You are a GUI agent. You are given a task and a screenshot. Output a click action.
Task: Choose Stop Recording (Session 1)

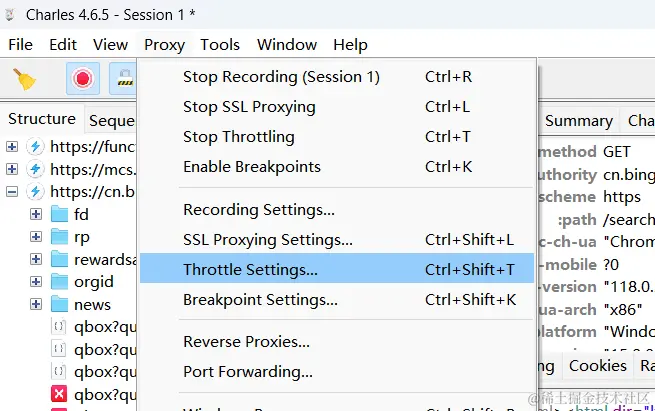pyautogui.click(x=281, y=77)
